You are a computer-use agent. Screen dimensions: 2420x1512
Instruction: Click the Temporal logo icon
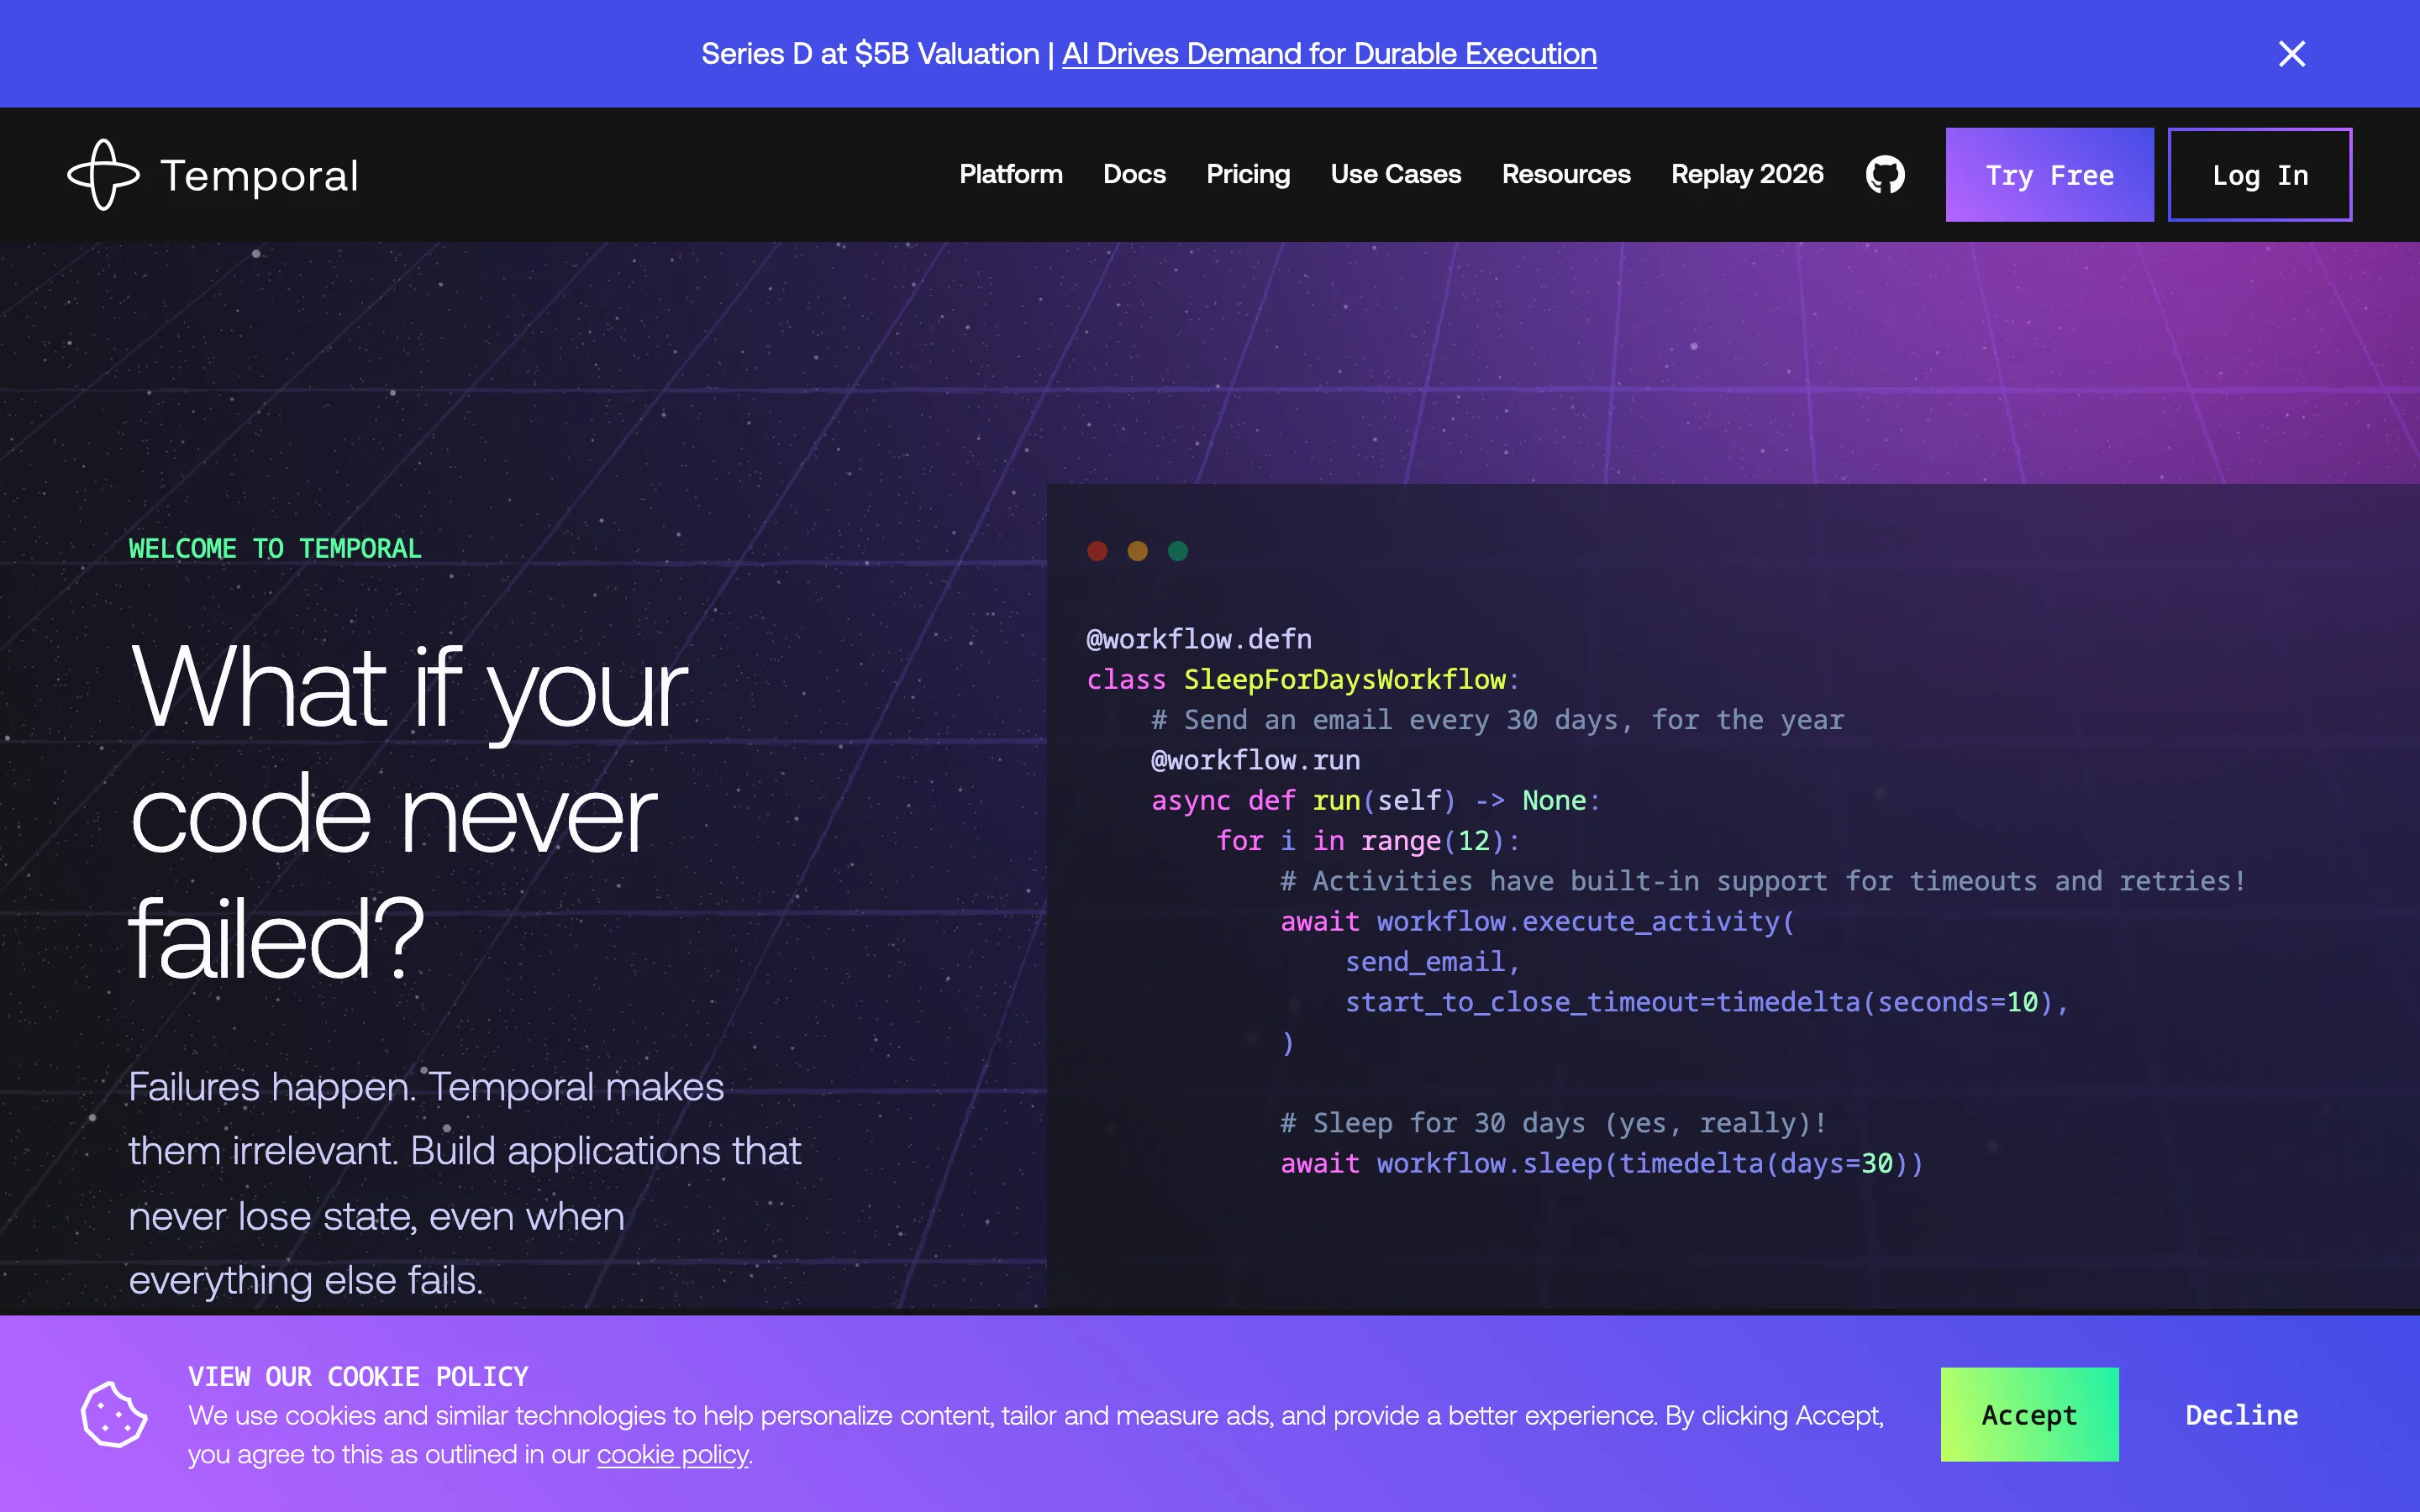tap(103, 175)
